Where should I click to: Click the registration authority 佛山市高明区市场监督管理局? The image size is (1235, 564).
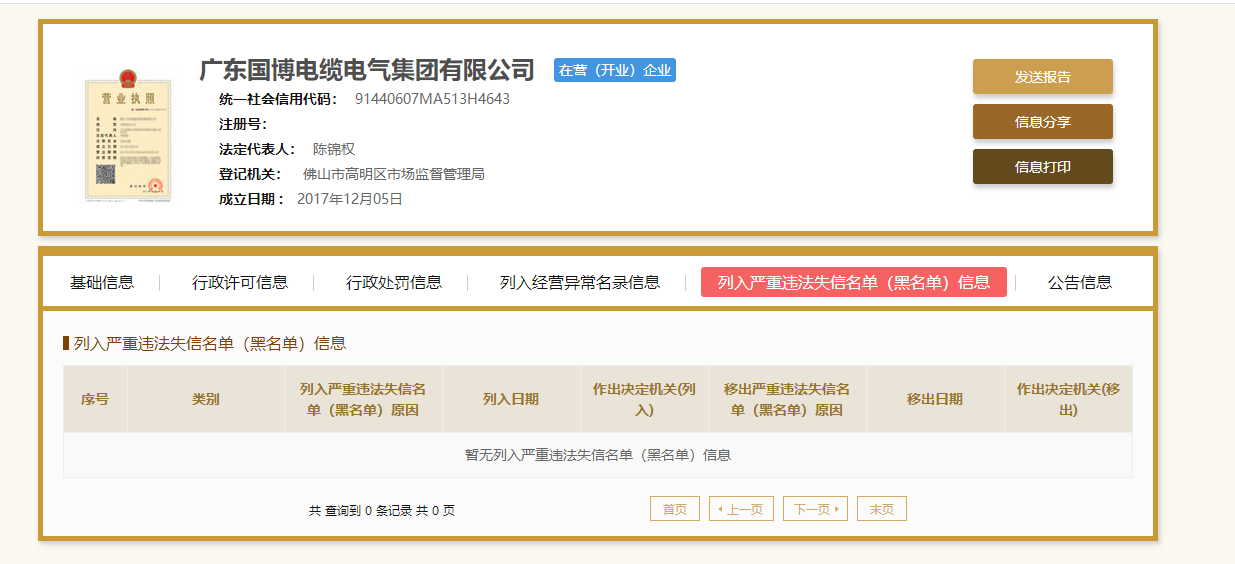[x=394, y=174]
